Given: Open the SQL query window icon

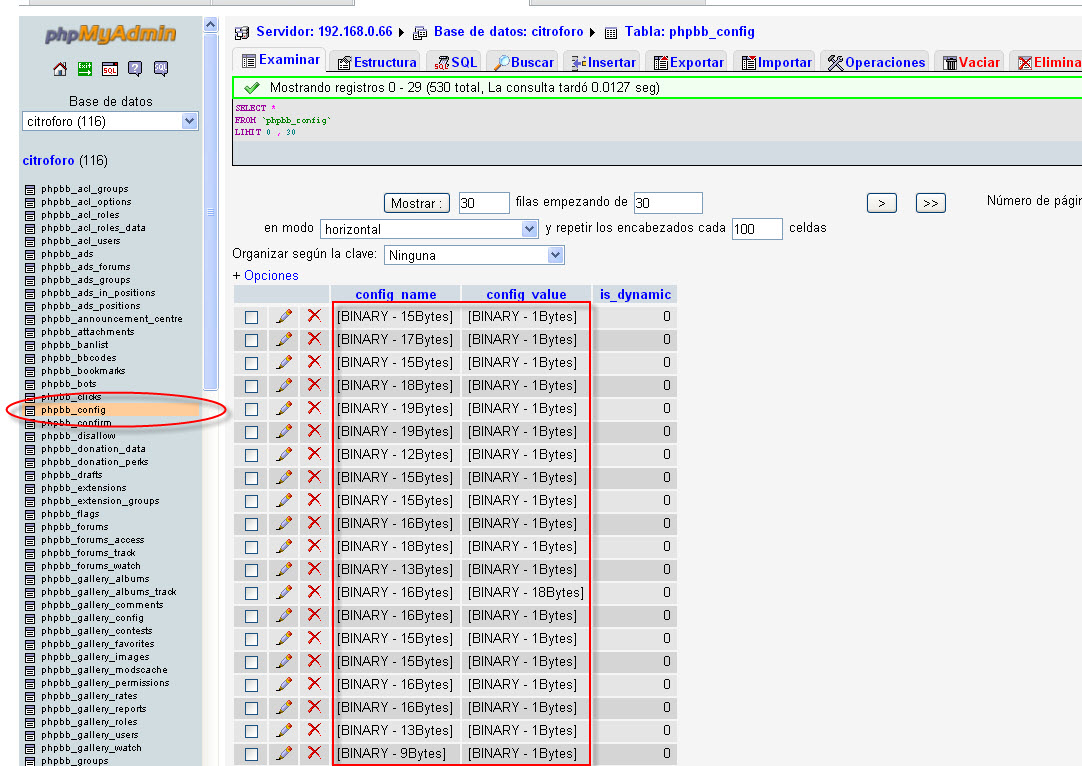Looking at the screenshot, I should (110, 69).
